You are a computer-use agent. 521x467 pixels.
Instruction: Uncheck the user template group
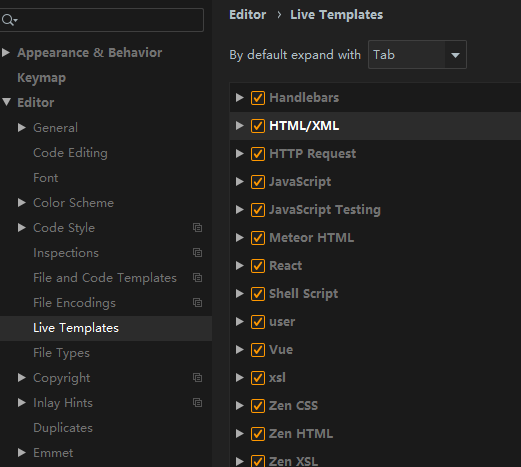[258, 322]
